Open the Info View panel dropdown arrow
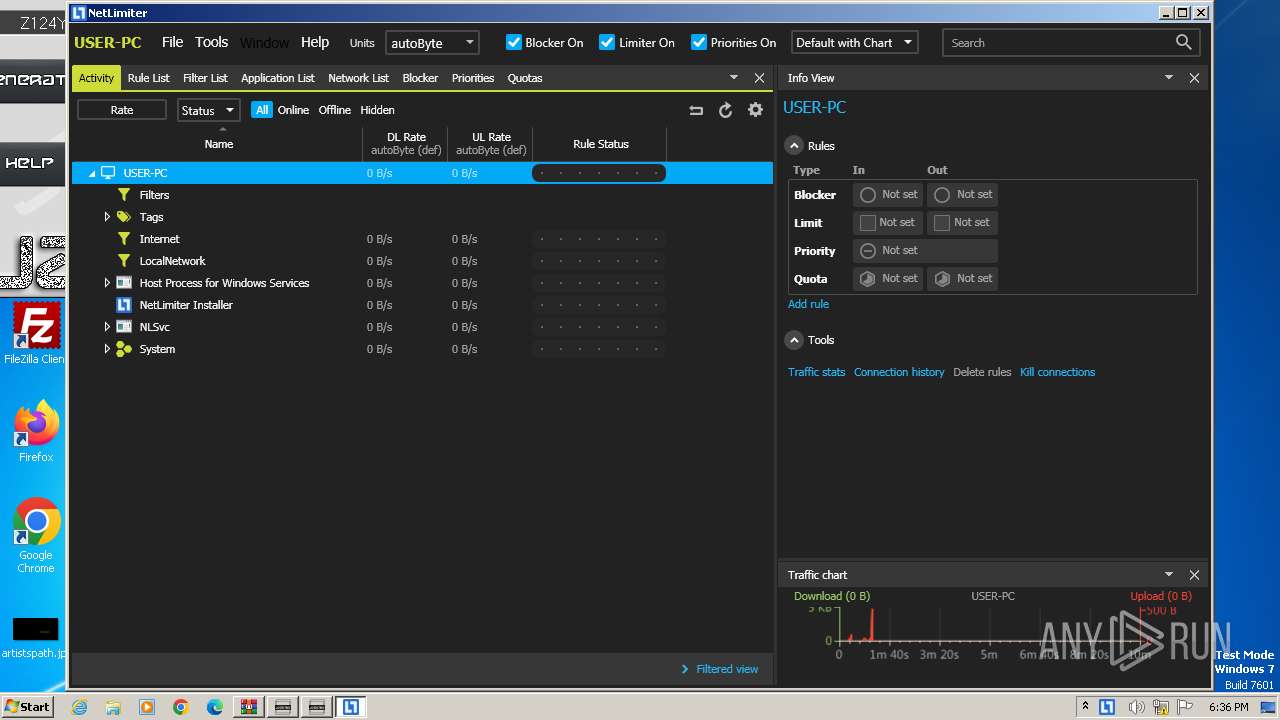Viewport: 1280px width, 720px height. pos(1168,78)
